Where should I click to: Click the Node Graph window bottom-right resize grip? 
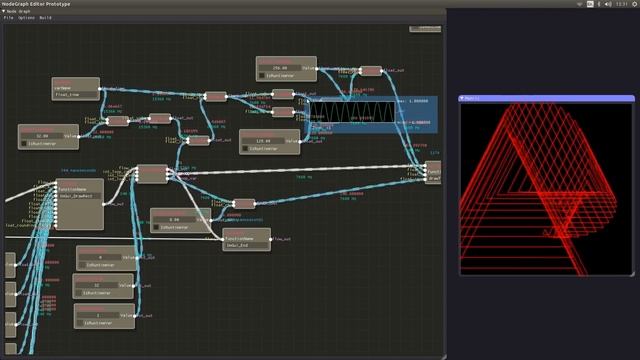click(443, 356)
